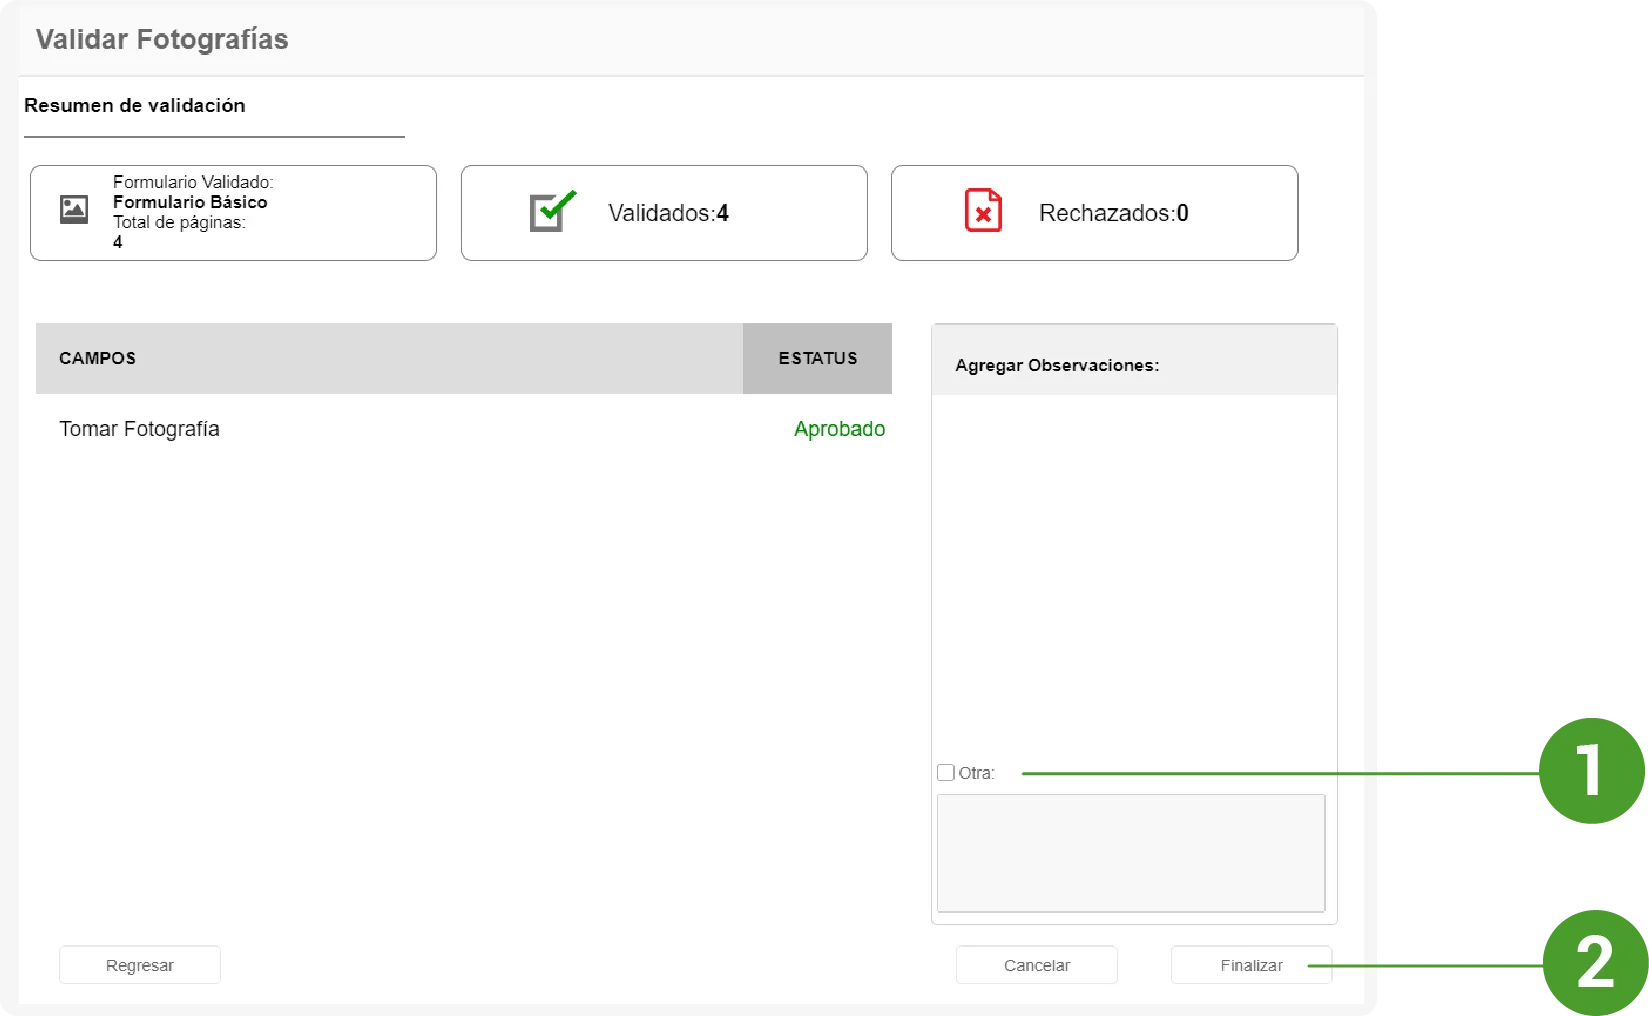Click the Otra observations text area

coord(1131,853)
